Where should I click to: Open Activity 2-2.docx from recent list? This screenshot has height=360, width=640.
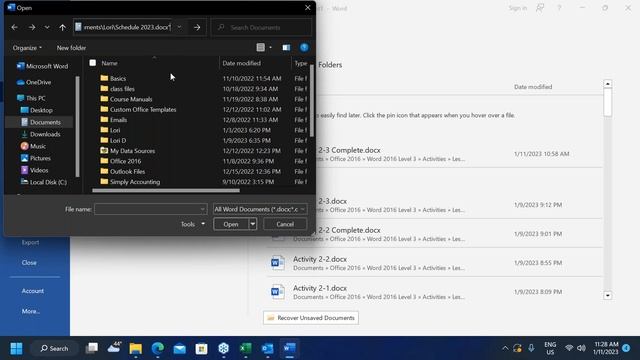coord(435,263)
